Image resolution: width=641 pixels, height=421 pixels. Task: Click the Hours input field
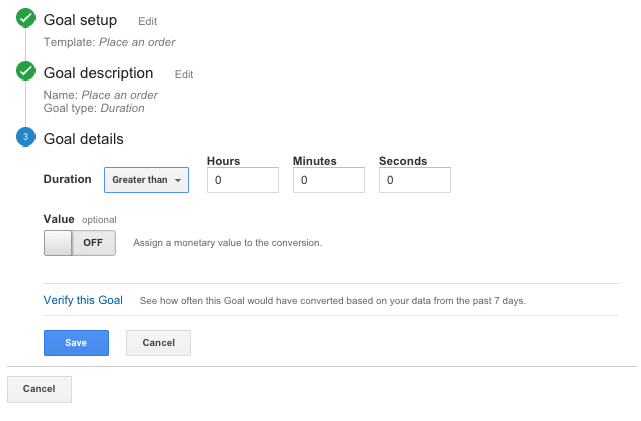click(x=243, y=180)
